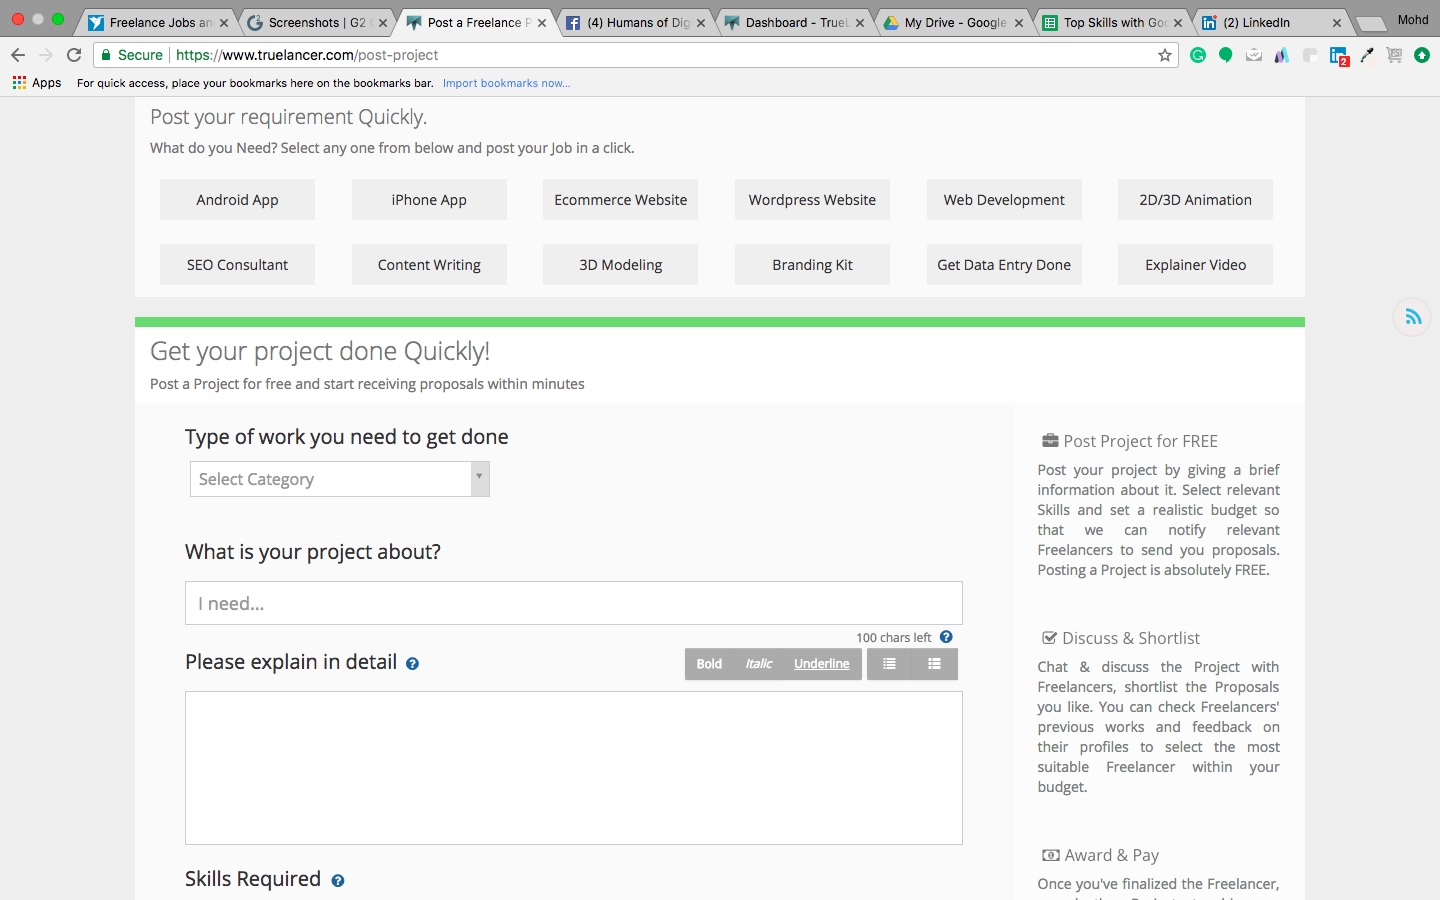Image resolution: width=1440 pixels, height=900 pixels.
Task: Click into the project details text area
Action: coord(574,768)
